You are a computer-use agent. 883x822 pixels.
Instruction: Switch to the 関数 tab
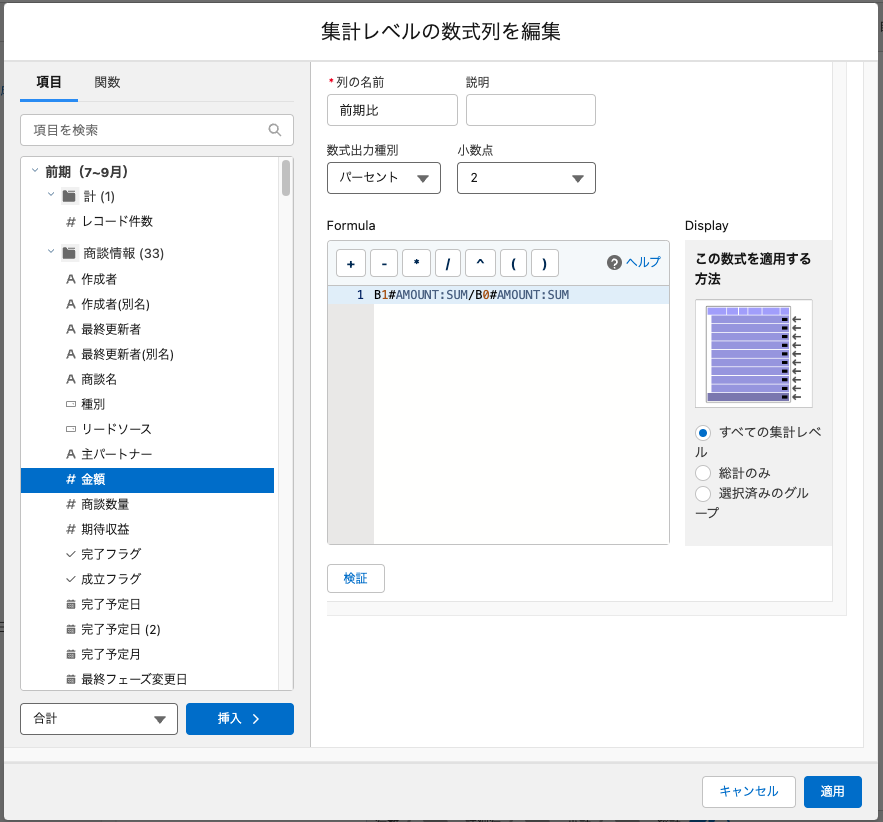[x=107, y=82]
